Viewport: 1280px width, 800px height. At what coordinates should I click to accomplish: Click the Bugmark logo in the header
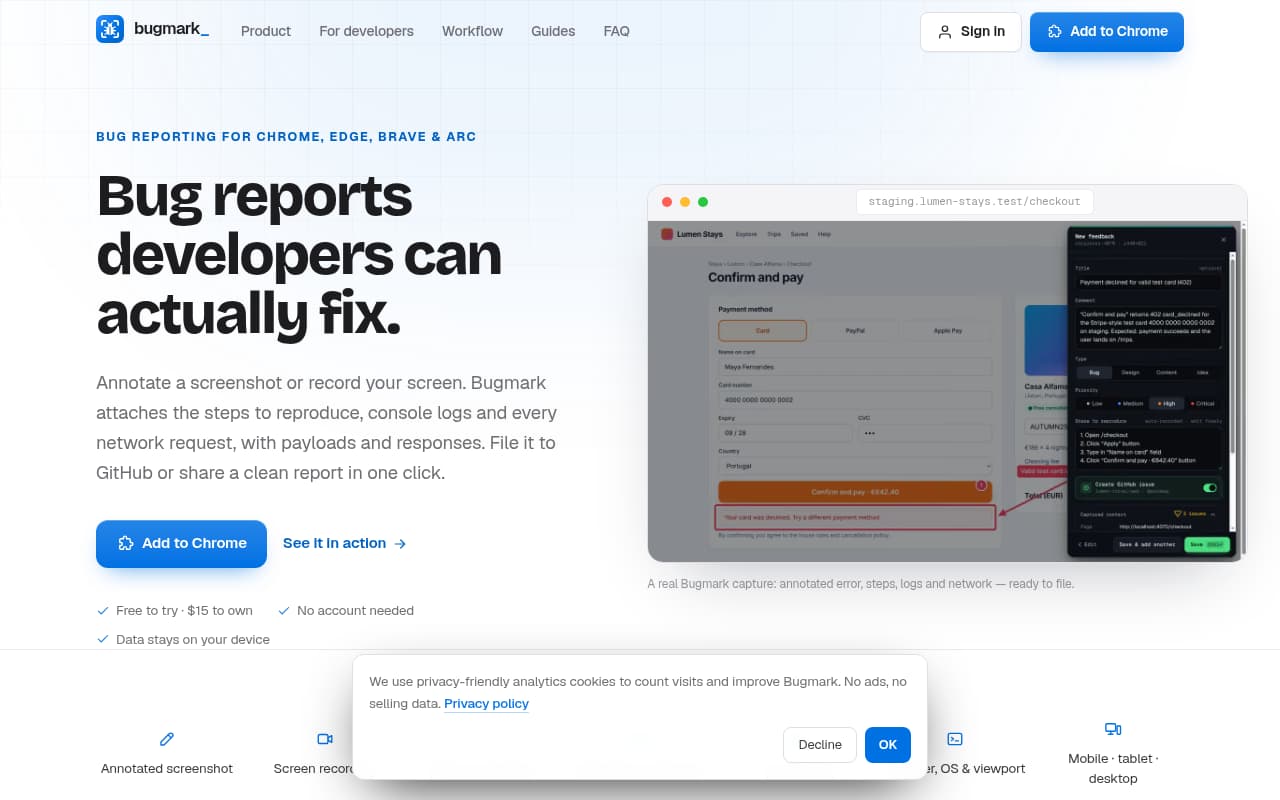[153, 30]
